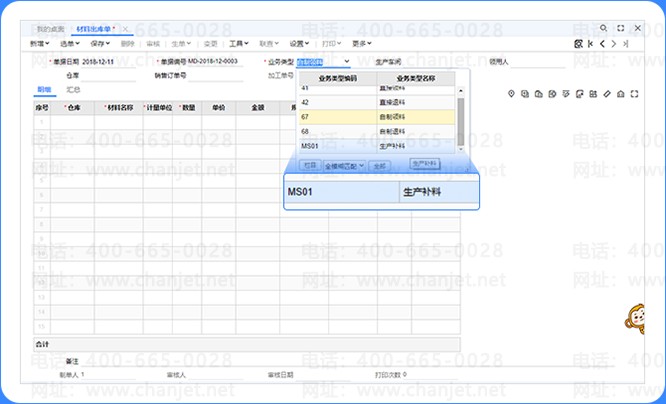Screen dimensions: 666x404
Task: Click the 单价 grid column header
Action: tap(219, 108)
